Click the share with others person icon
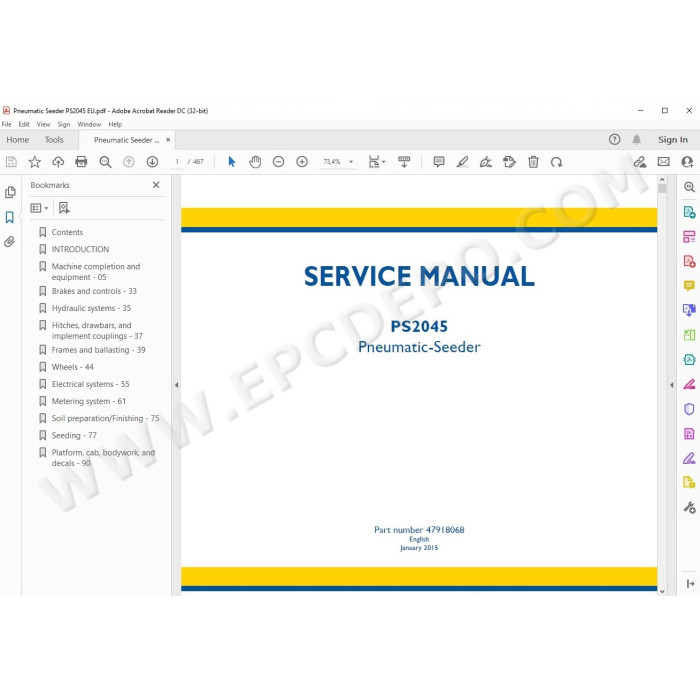 [x=687, y=162]
